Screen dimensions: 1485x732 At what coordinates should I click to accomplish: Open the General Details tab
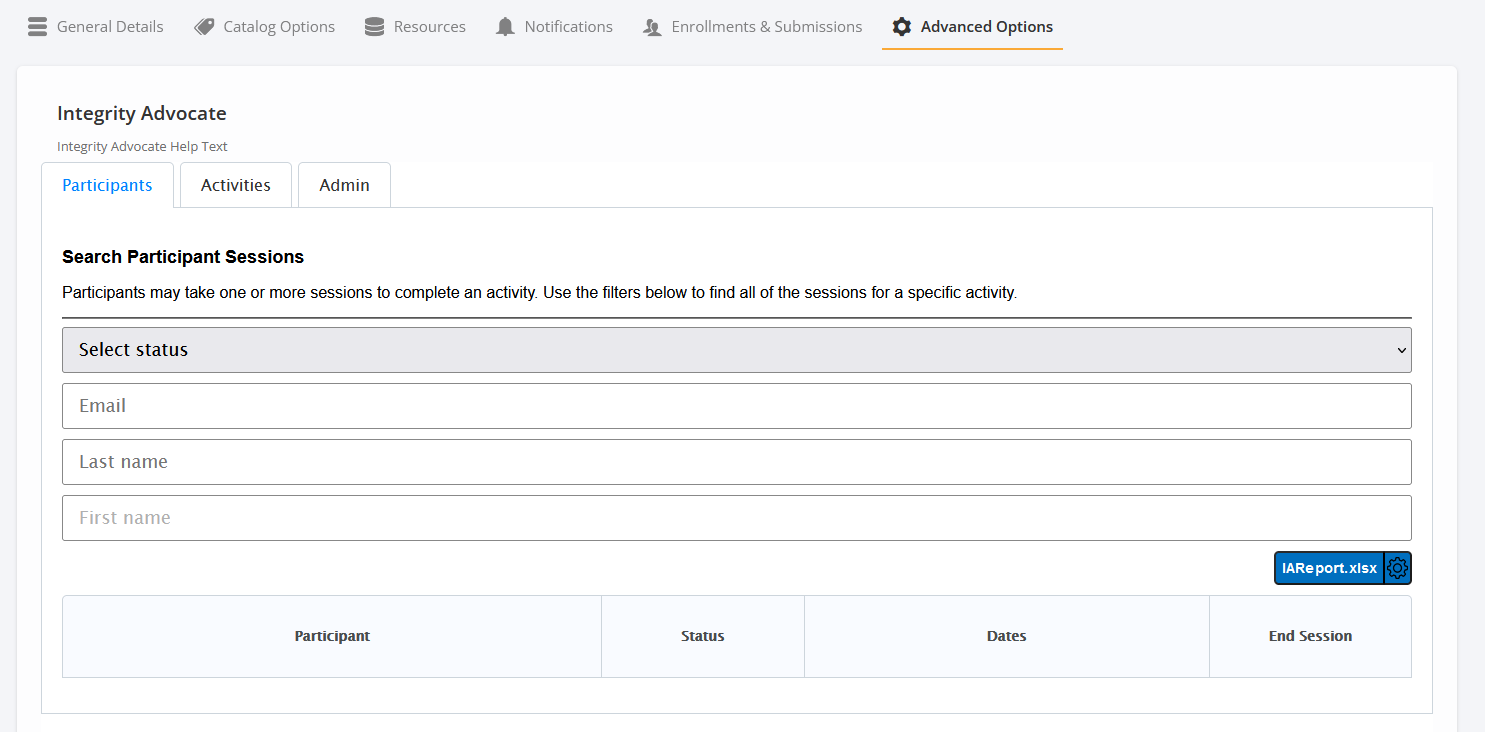[95, 27]
